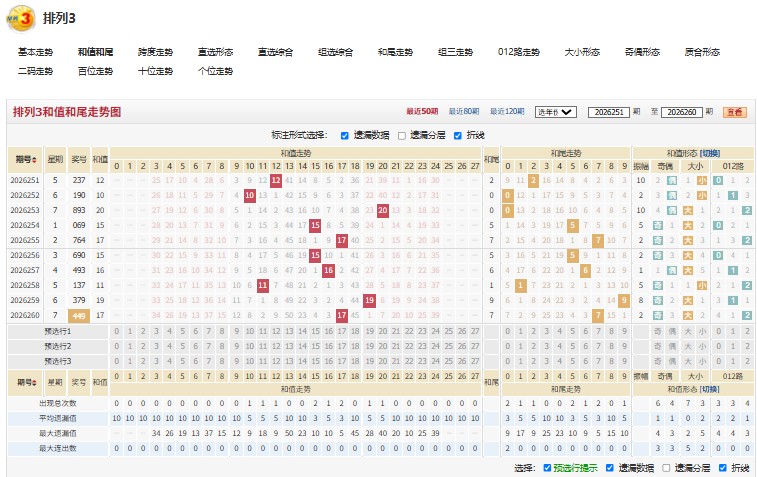Screen dimensions: 757x477
Task: Sort by 期号 arrows in bottom header
Action: (x=34, y=382)
